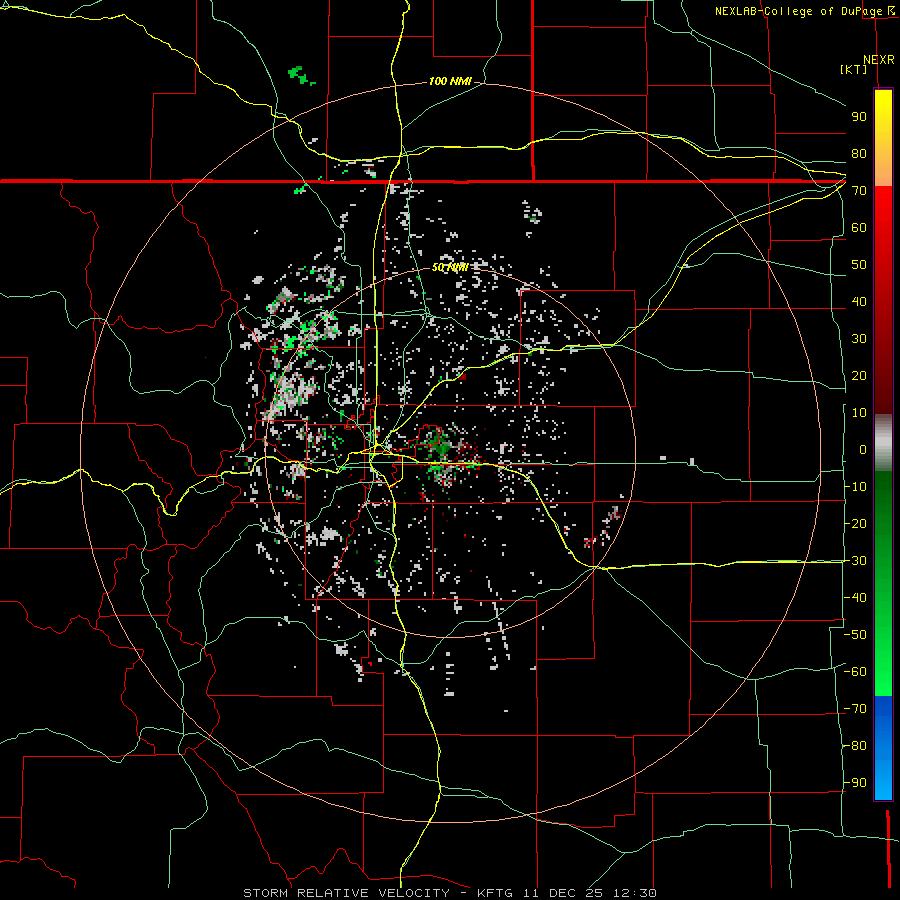Click the -50 scale label

(x=855, y=635)
